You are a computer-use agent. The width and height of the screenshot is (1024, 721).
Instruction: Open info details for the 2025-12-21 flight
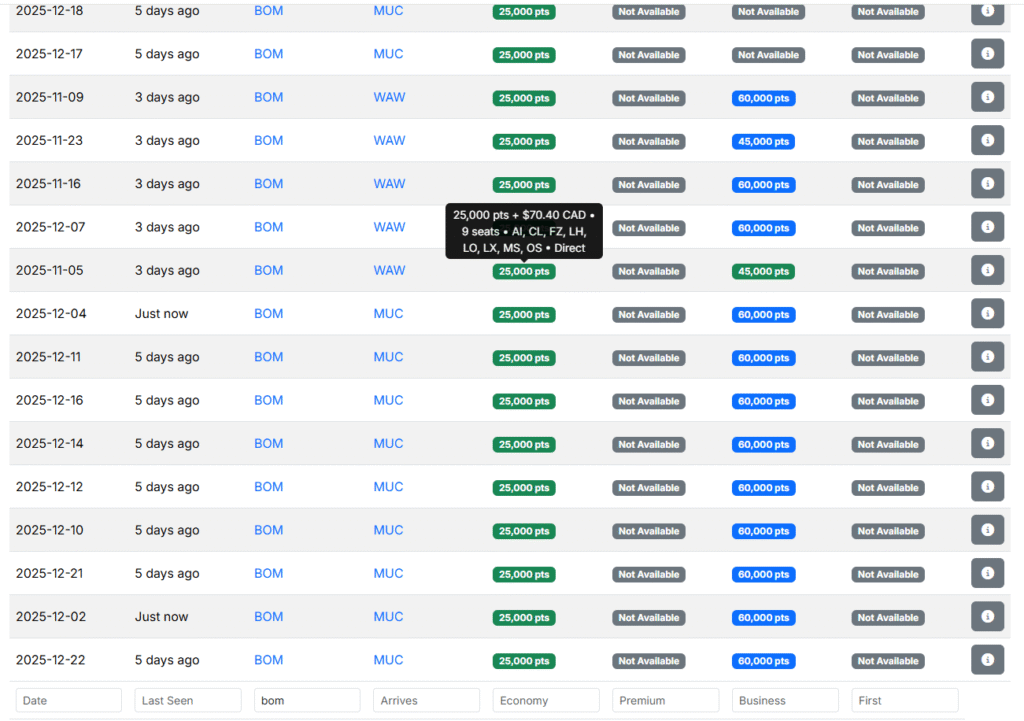tap(987, 573)
